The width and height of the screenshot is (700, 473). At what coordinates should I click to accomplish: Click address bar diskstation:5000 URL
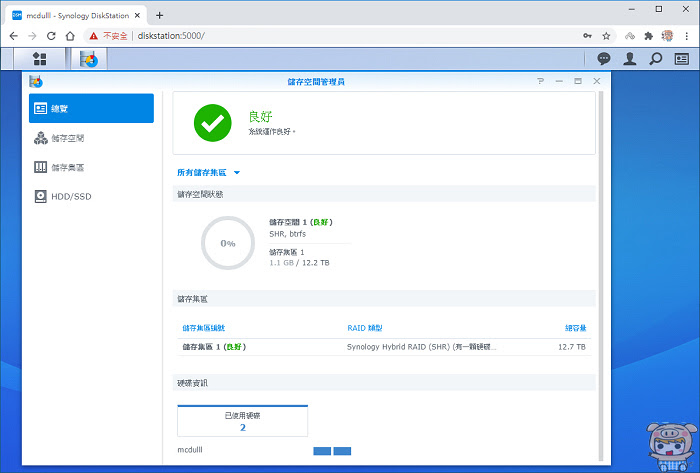click(x=171, y=36)
